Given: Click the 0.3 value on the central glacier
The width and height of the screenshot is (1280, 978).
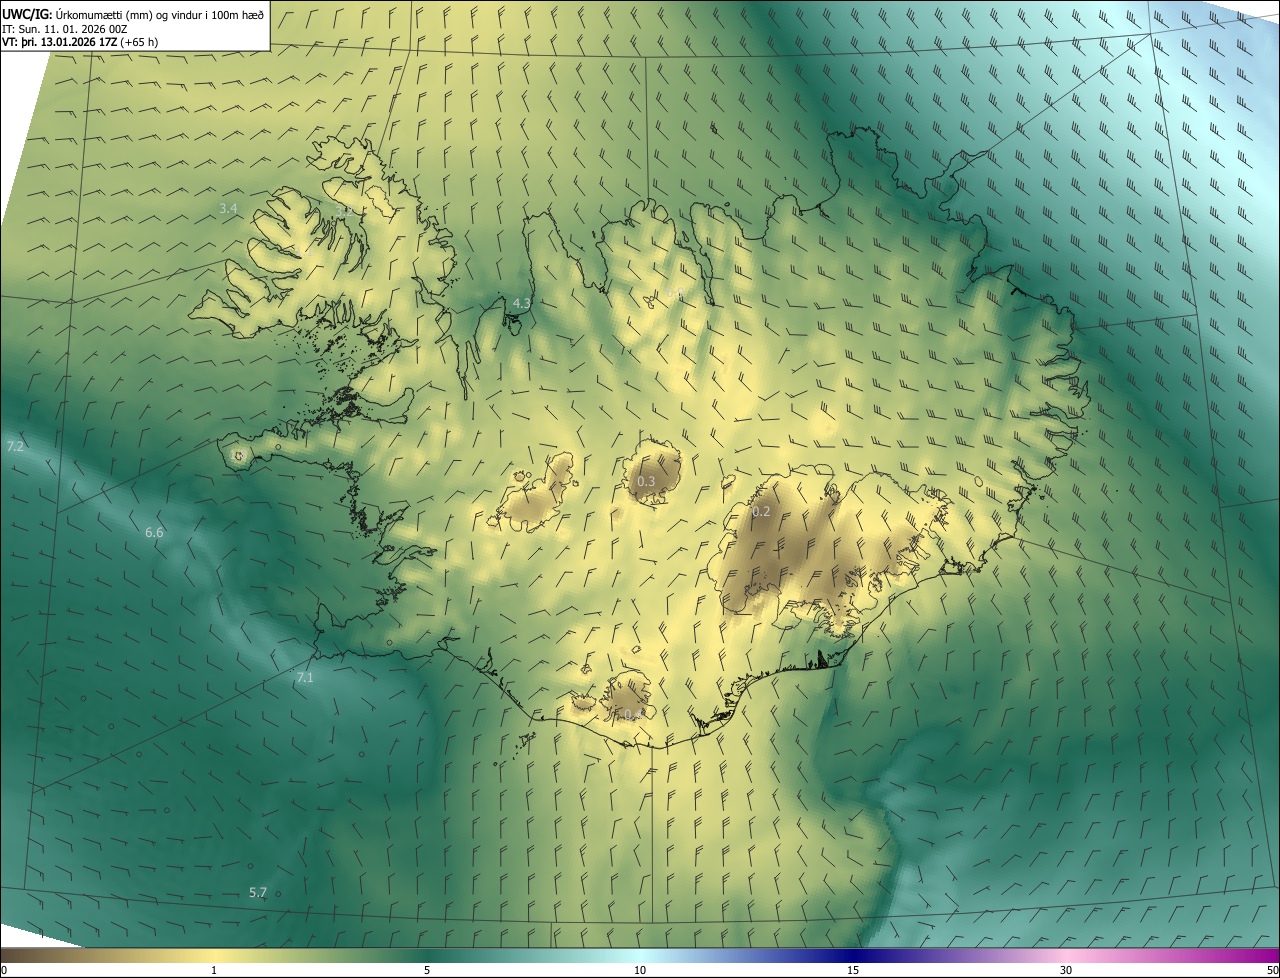Looking at the screenshot, I should [x=646, y=482].
